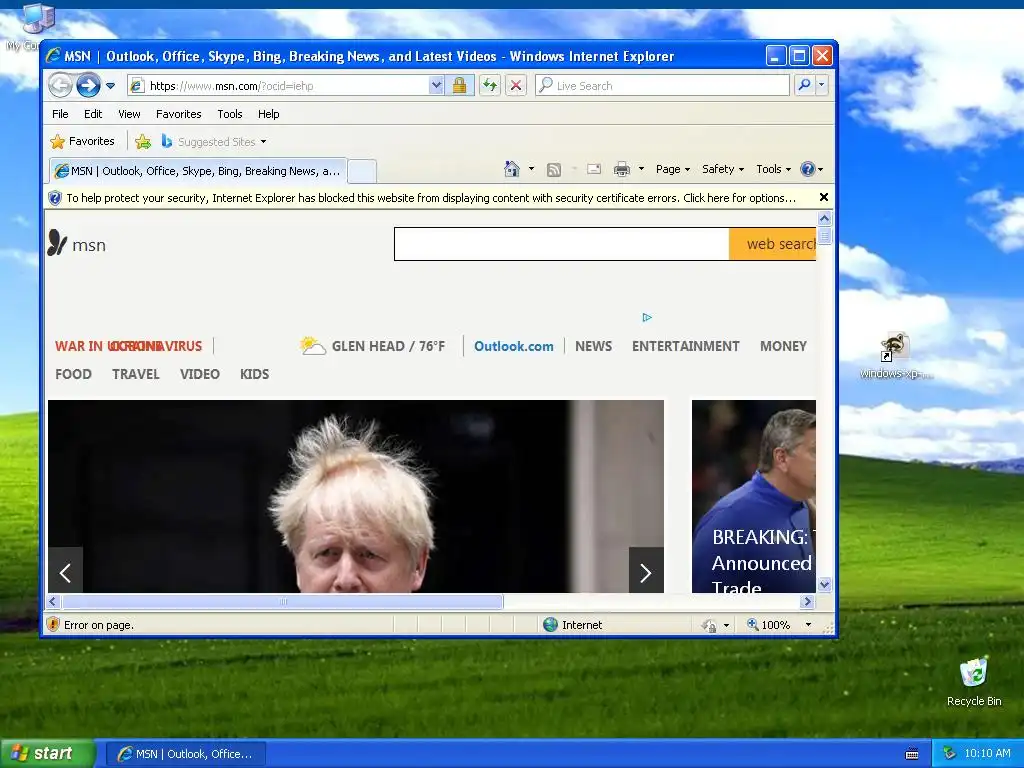Click the Glen Head weather sun icon

pyautogui.click(x=313, y=345)
